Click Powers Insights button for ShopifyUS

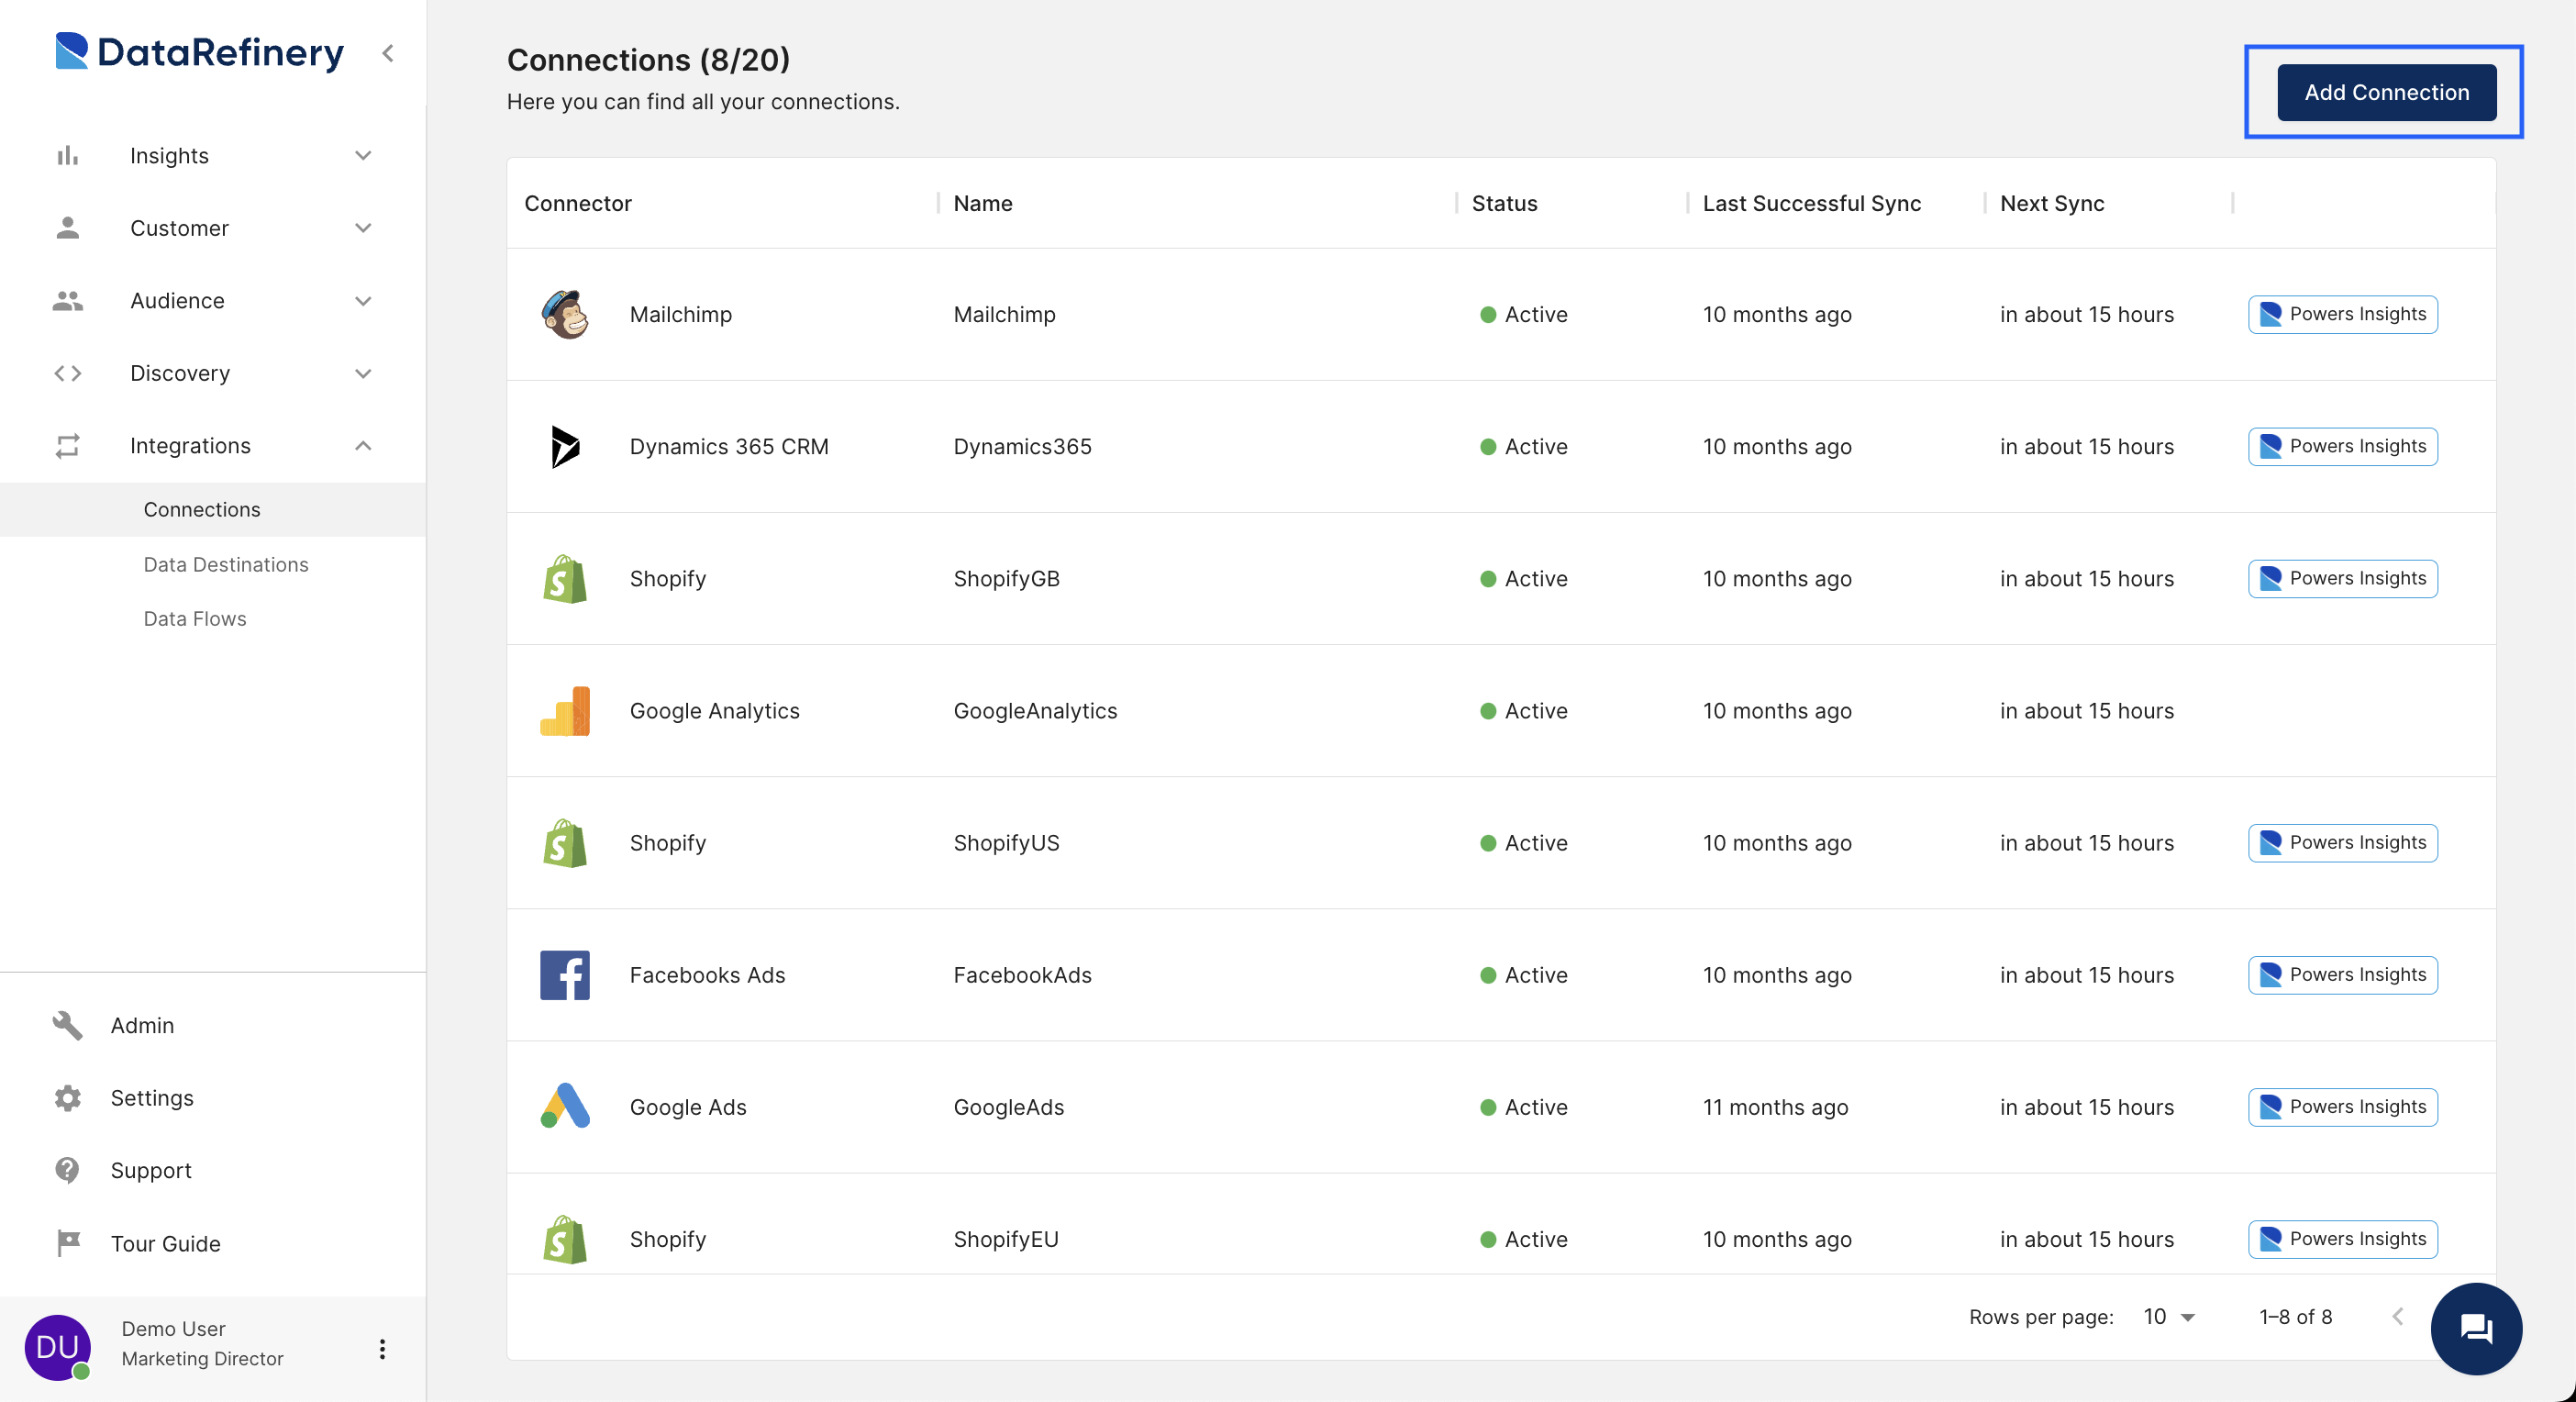coord(2343,842)
